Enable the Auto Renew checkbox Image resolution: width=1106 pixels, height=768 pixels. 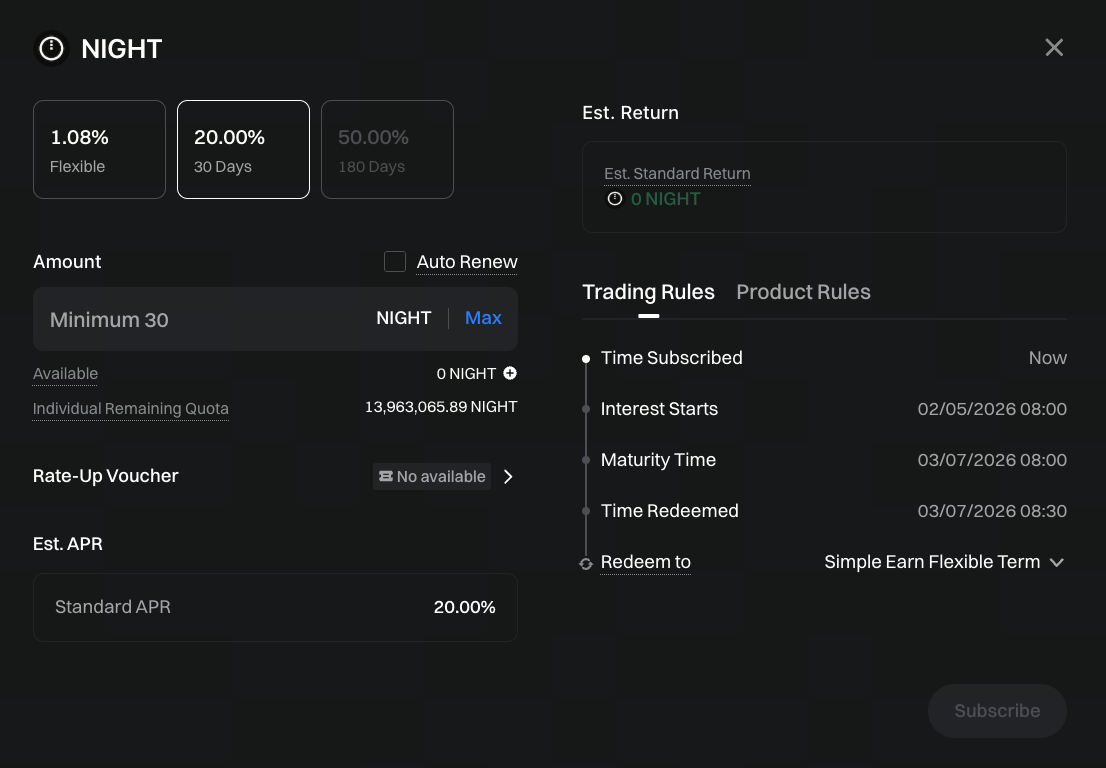tap(395, 262)
